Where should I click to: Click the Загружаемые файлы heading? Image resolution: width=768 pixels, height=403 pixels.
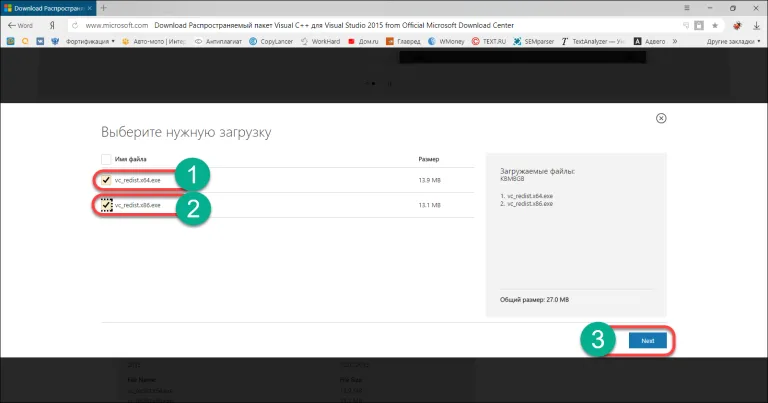537,171
